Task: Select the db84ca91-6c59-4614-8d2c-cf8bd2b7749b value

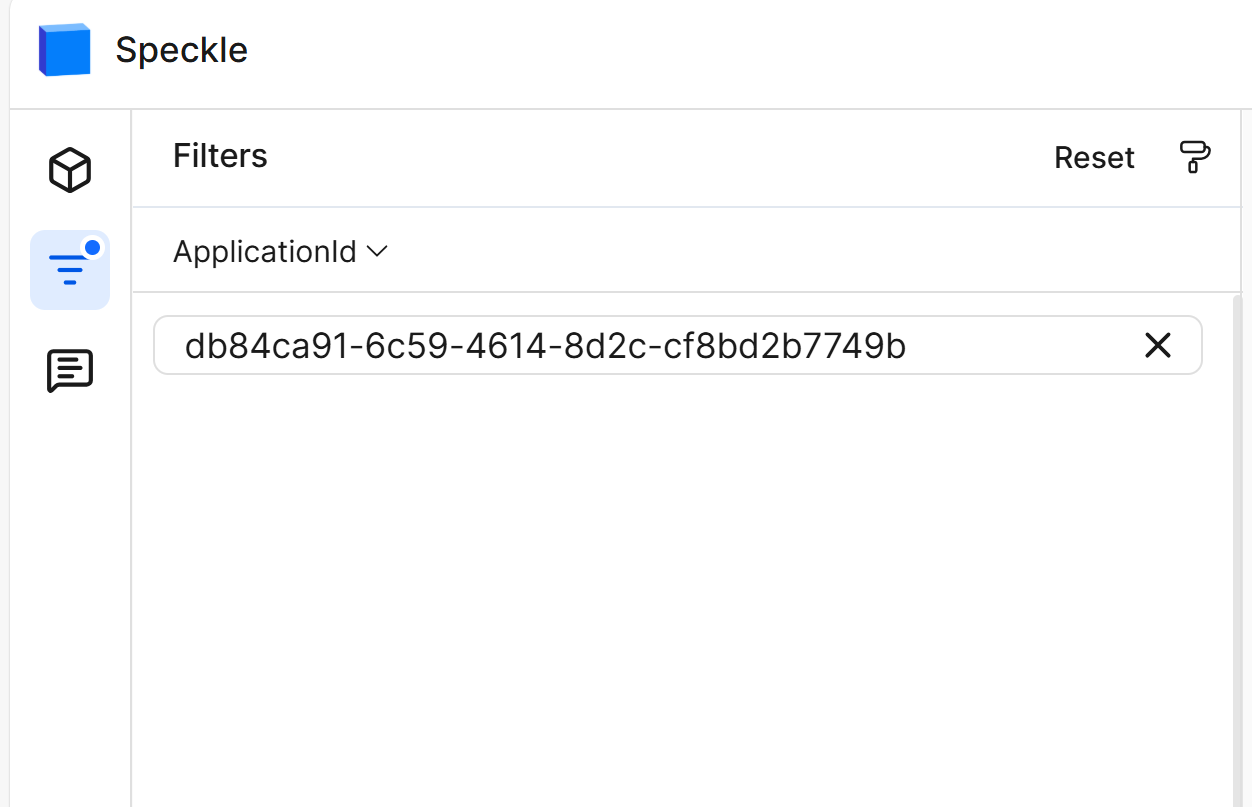Action: point(545,346)
